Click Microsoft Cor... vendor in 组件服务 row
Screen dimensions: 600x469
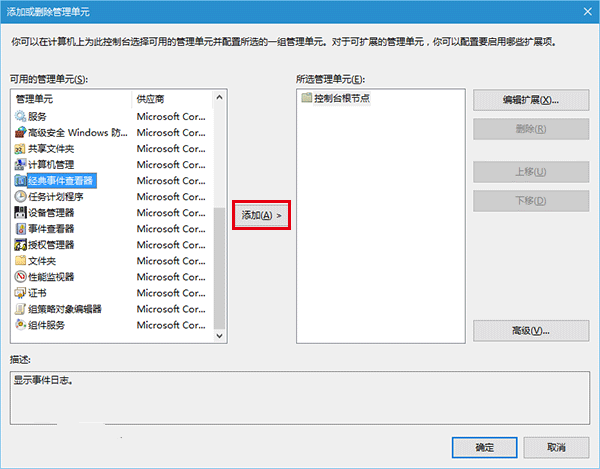click(171, 325)
